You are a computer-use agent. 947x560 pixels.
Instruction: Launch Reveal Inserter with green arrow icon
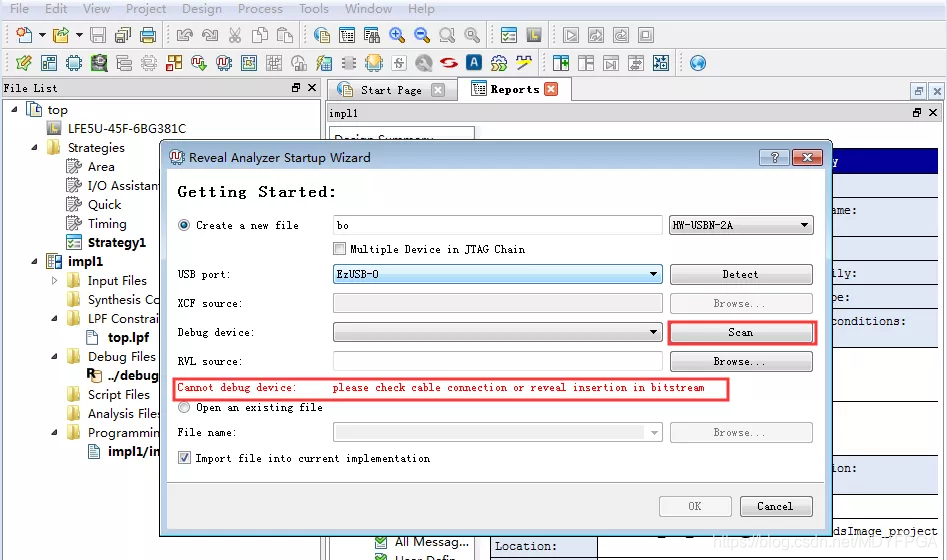pos(199,63)
